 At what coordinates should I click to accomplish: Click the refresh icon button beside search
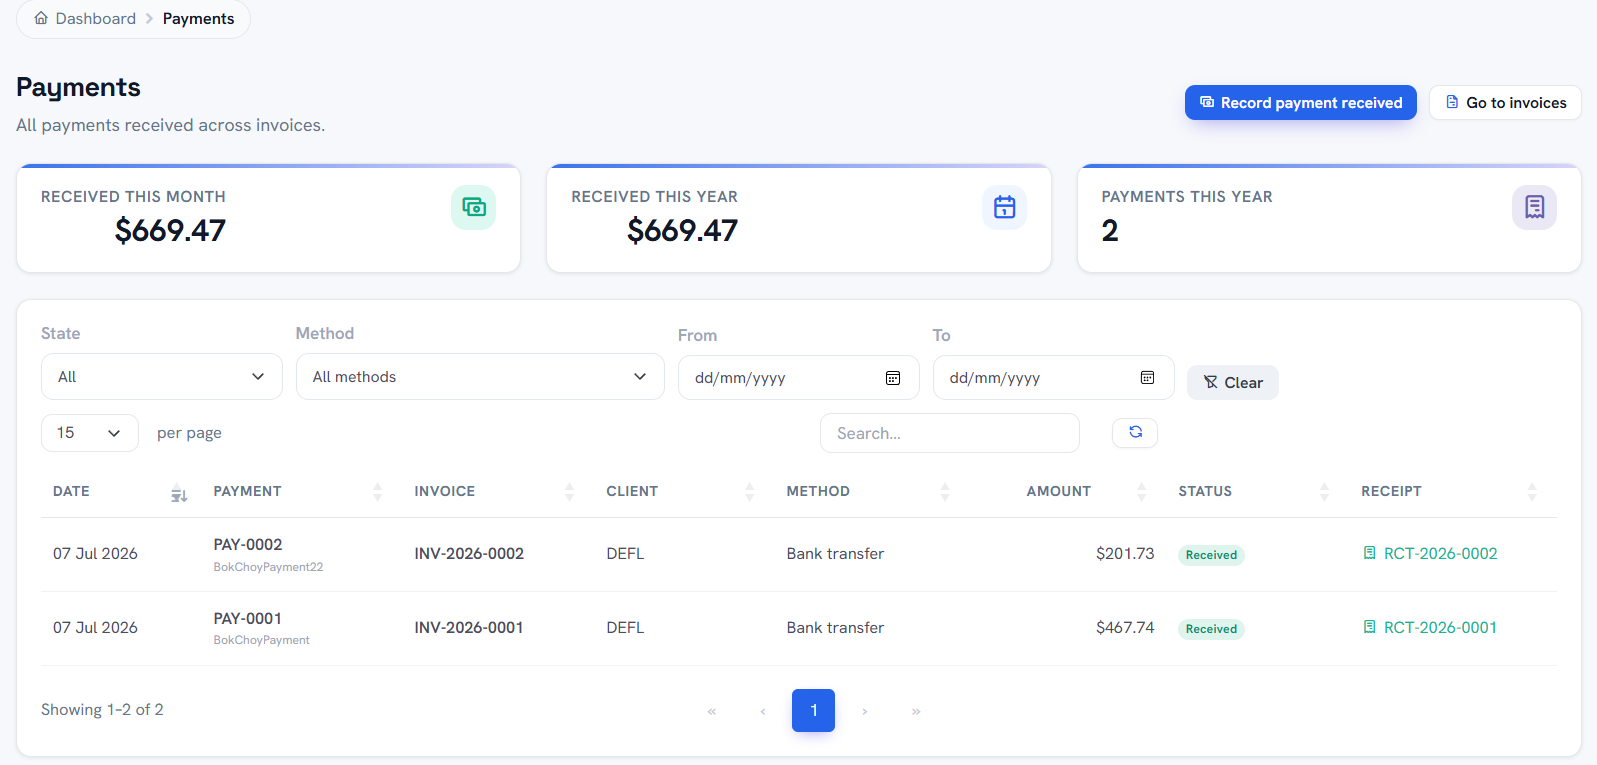pyautogui.click(x=1135, y=432)
